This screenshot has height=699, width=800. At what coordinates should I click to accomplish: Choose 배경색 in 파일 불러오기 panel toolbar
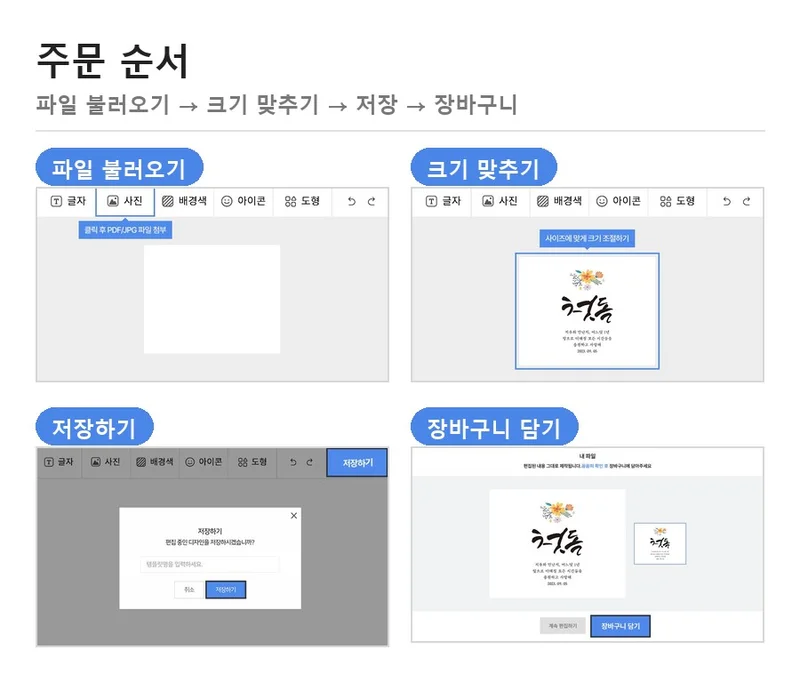[184, 201]
